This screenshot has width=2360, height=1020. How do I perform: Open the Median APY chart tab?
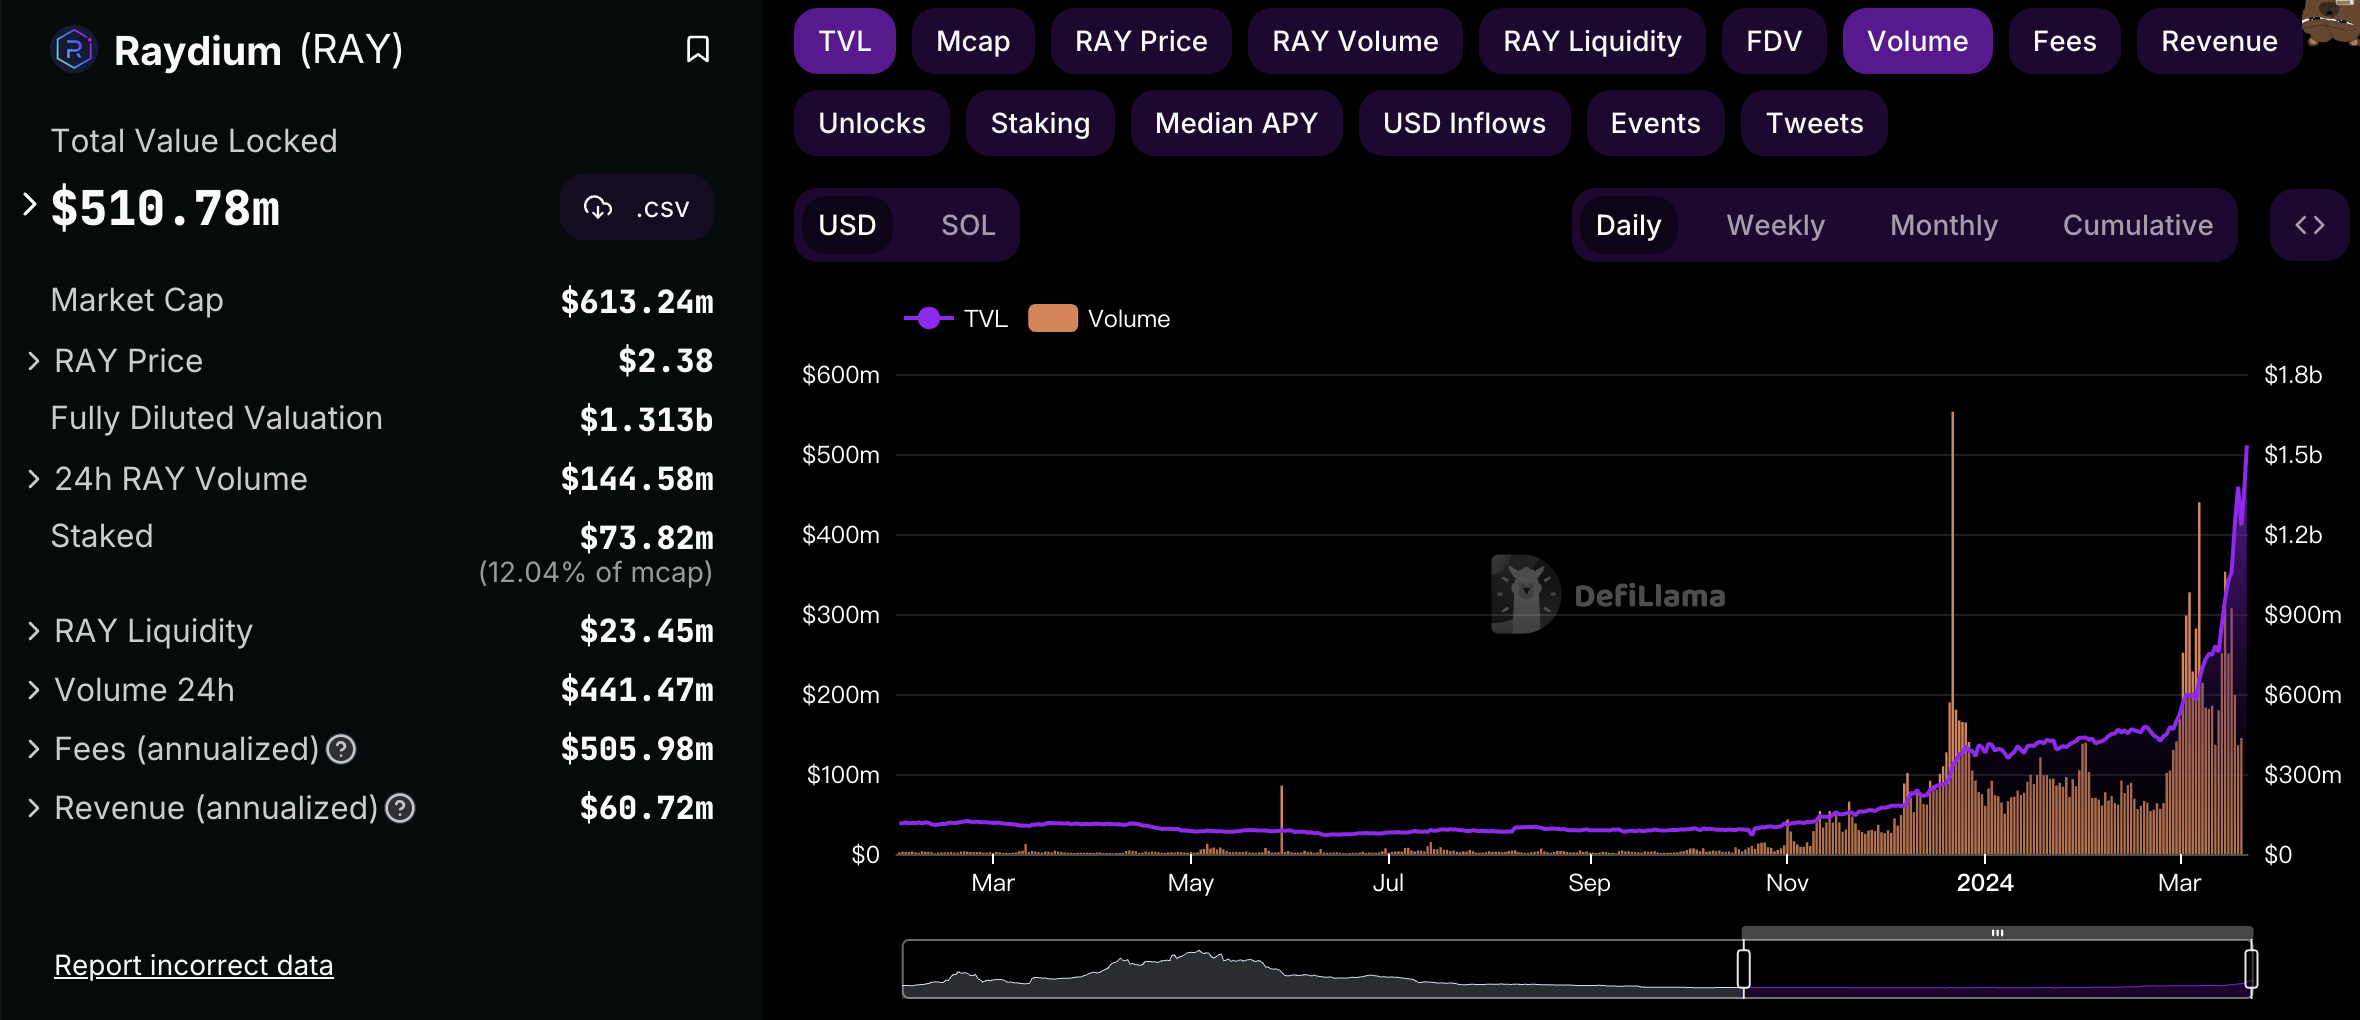click(x=1236, y=123)
